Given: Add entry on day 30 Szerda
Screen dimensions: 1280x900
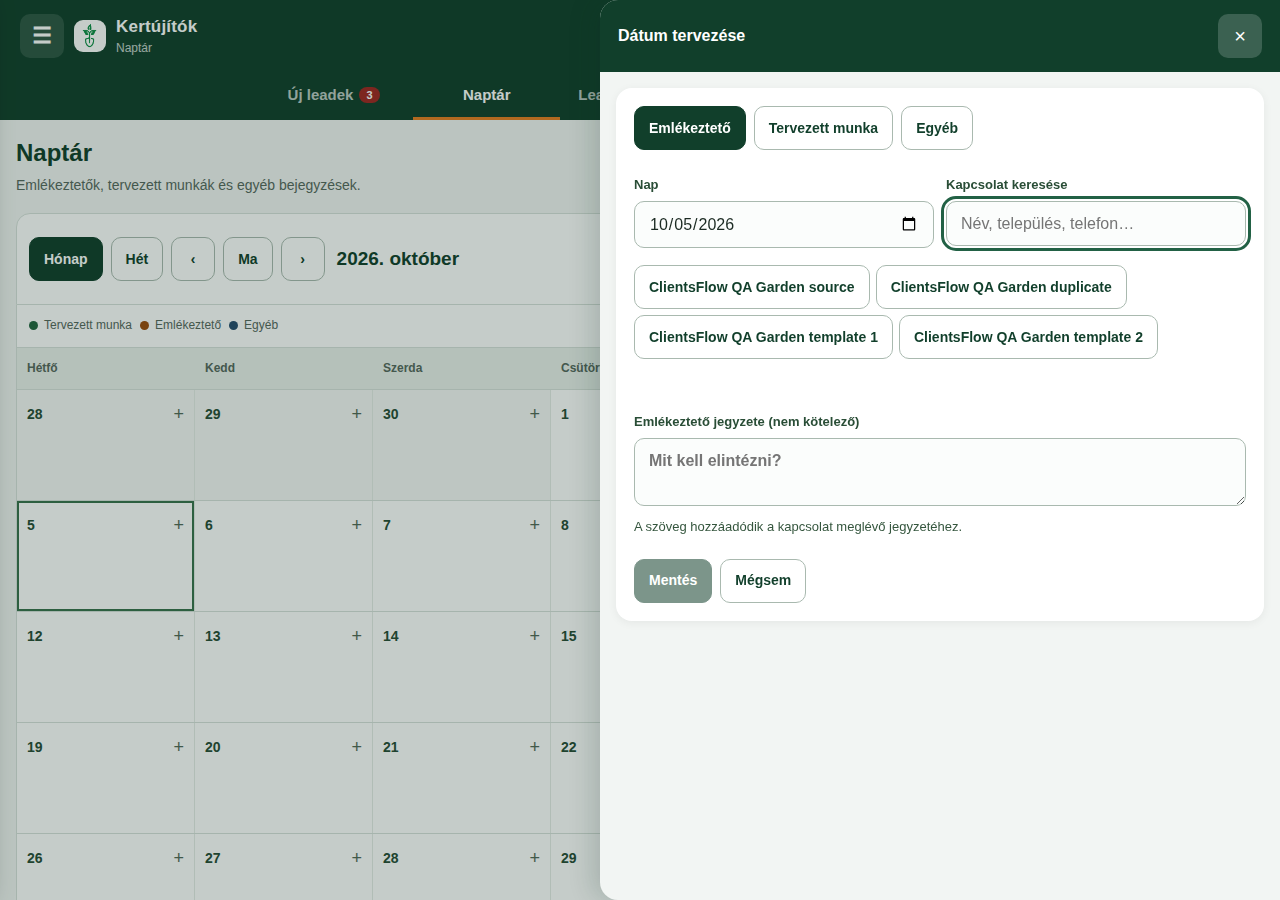Looking at the screenshot, I should [535, 413].
